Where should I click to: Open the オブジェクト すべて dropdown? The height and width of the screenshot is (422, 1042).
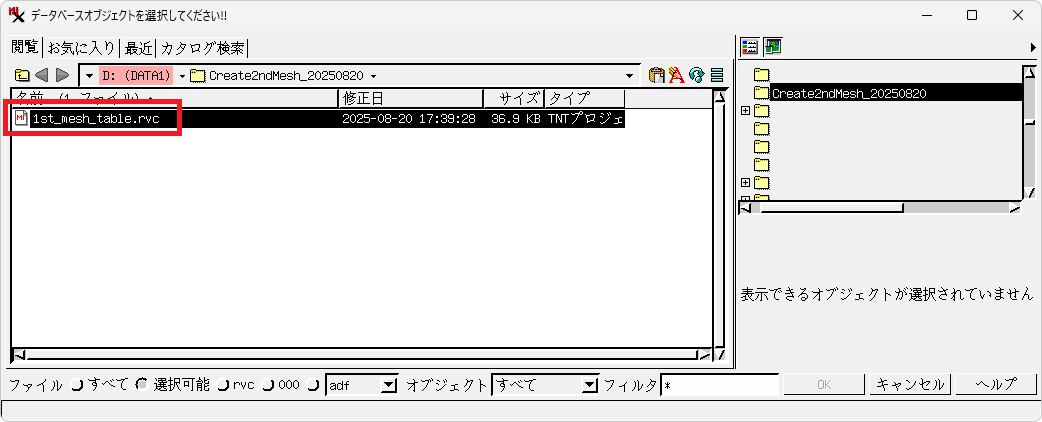point(589,386)
